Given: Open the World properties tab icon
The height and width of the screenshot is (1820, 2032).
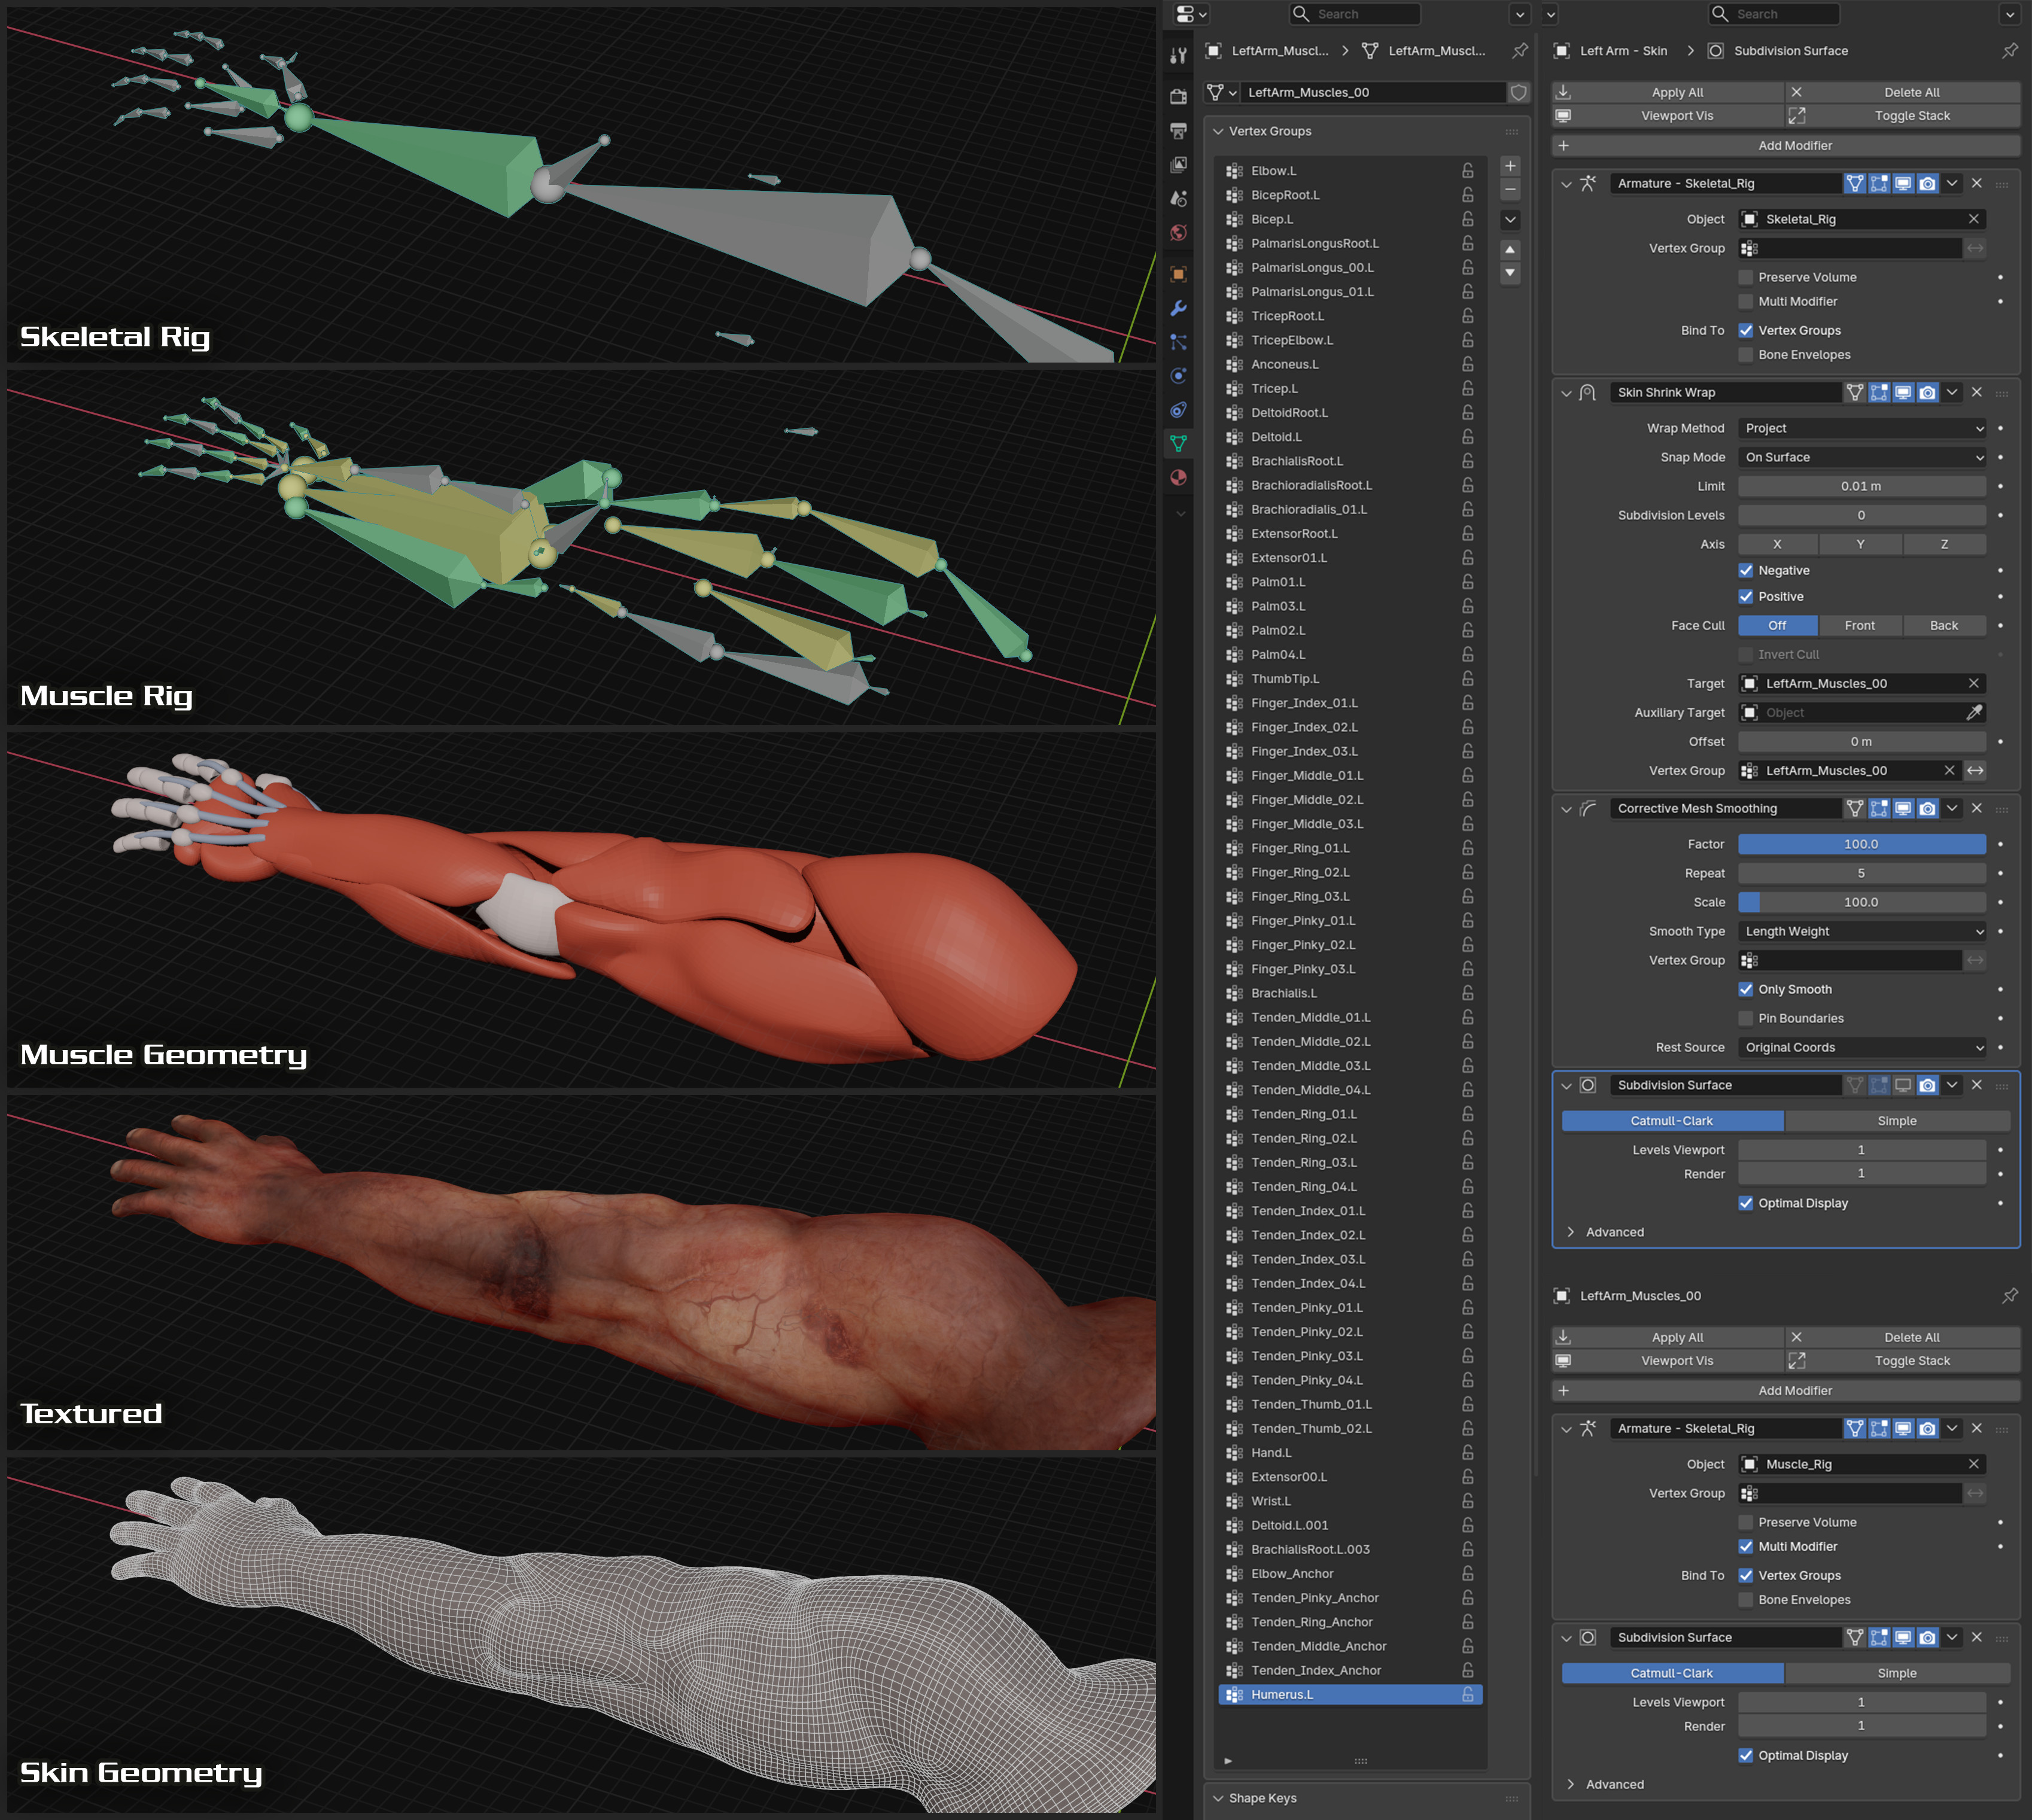Looking at the screenshot, I should 1179,233.
